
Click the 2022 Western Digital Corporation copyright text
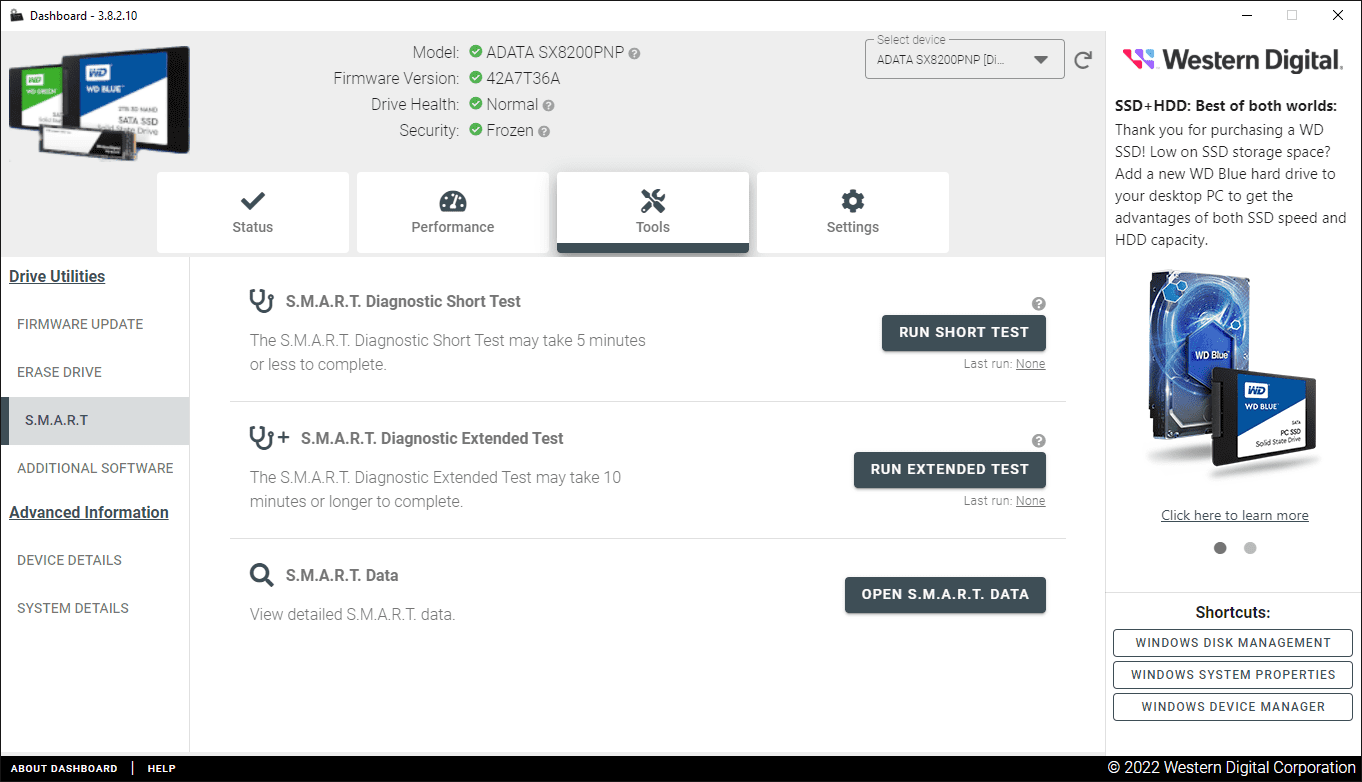tap(1231, 768)
